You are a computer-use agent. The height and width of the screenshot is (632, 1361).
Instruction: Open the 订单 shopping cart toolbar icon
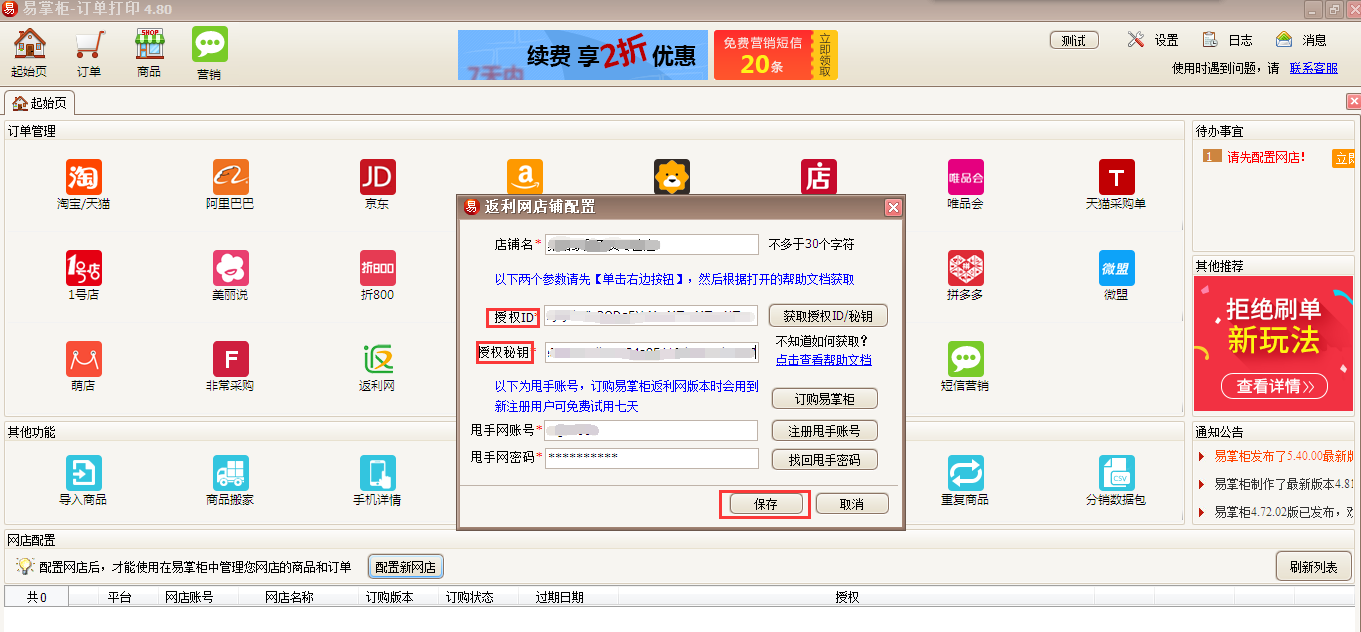[89, 53]
